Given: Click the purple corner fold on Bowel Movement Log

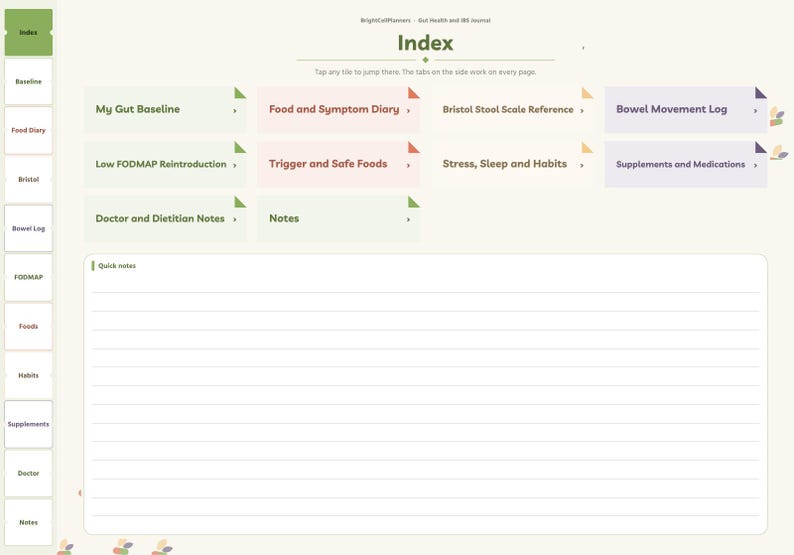Looking at the screenshot, I should pyautogui.click(x=761, y=93).
